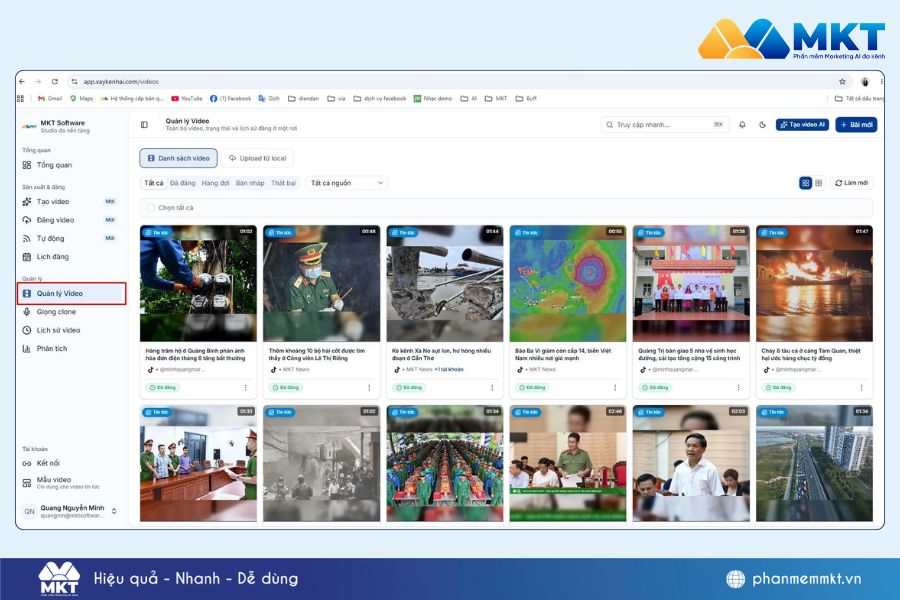Filter by Tất cả status

[x=153, y=183]
